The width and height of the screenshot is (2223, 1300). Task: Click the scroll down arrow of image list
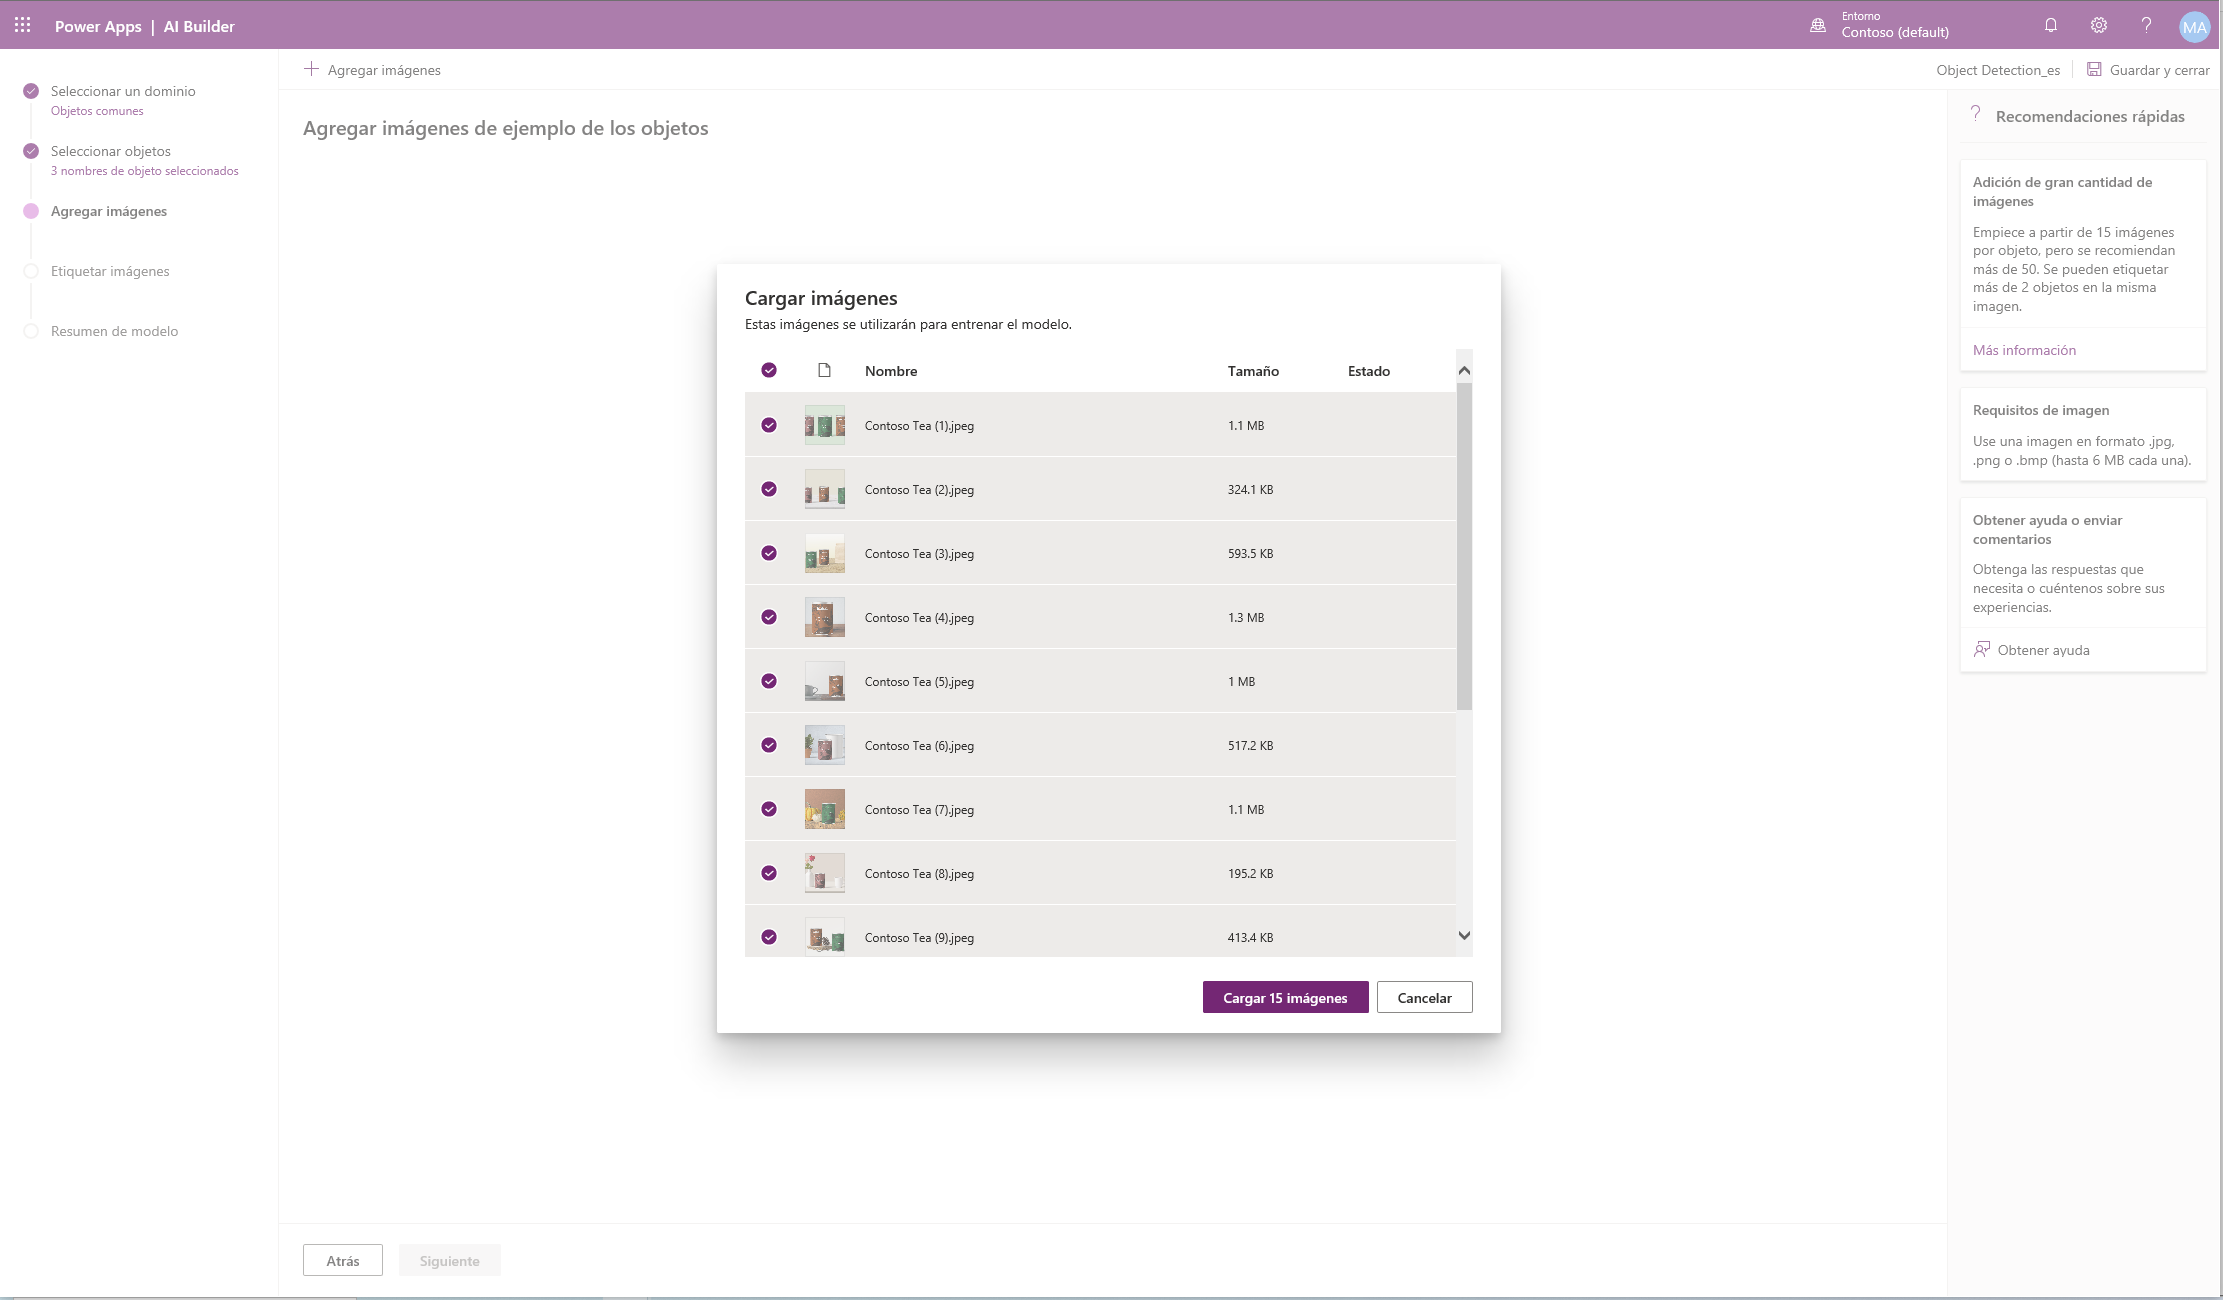tap(1464, 936)
